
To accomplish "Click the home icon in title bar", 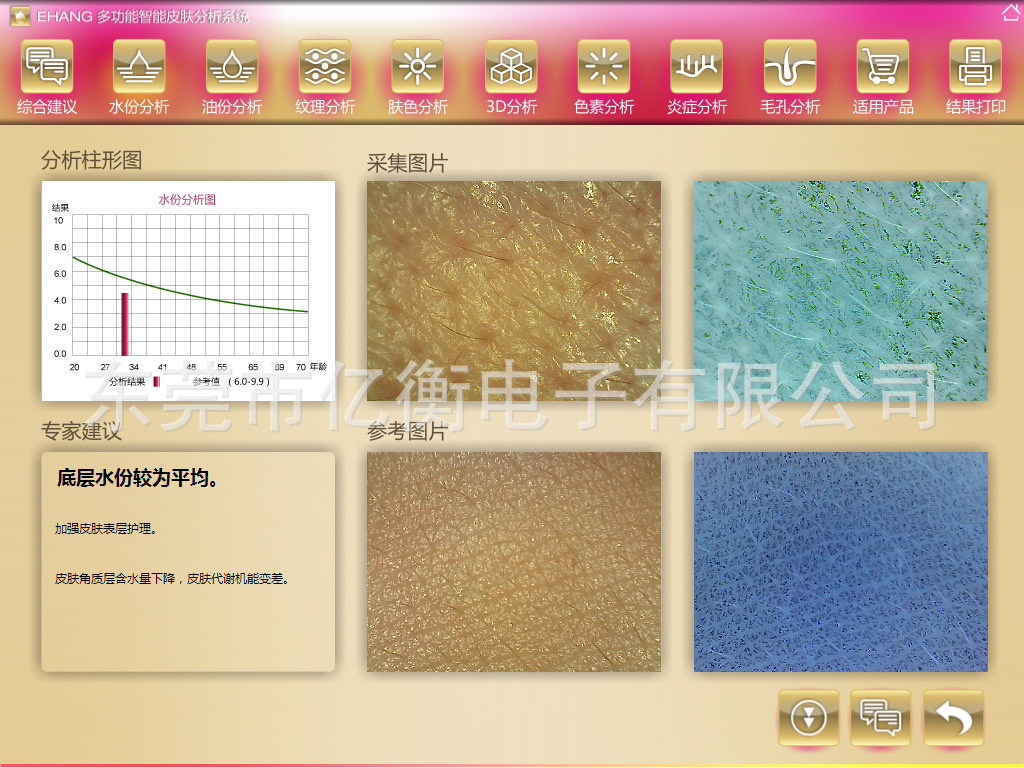I will click(x=1011, y=13).
